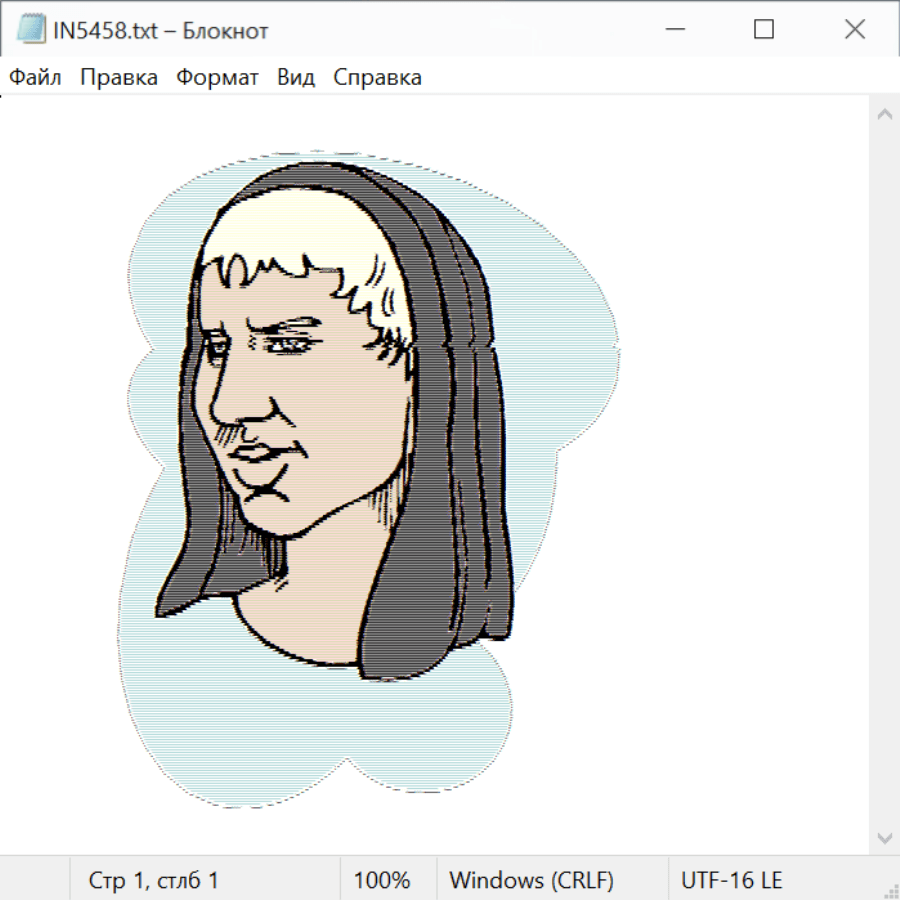Image resolution: width=900 pixels, height=900 pixels.
Task: Maximize the Блокнот window
Action: click(x=764, y=30)
